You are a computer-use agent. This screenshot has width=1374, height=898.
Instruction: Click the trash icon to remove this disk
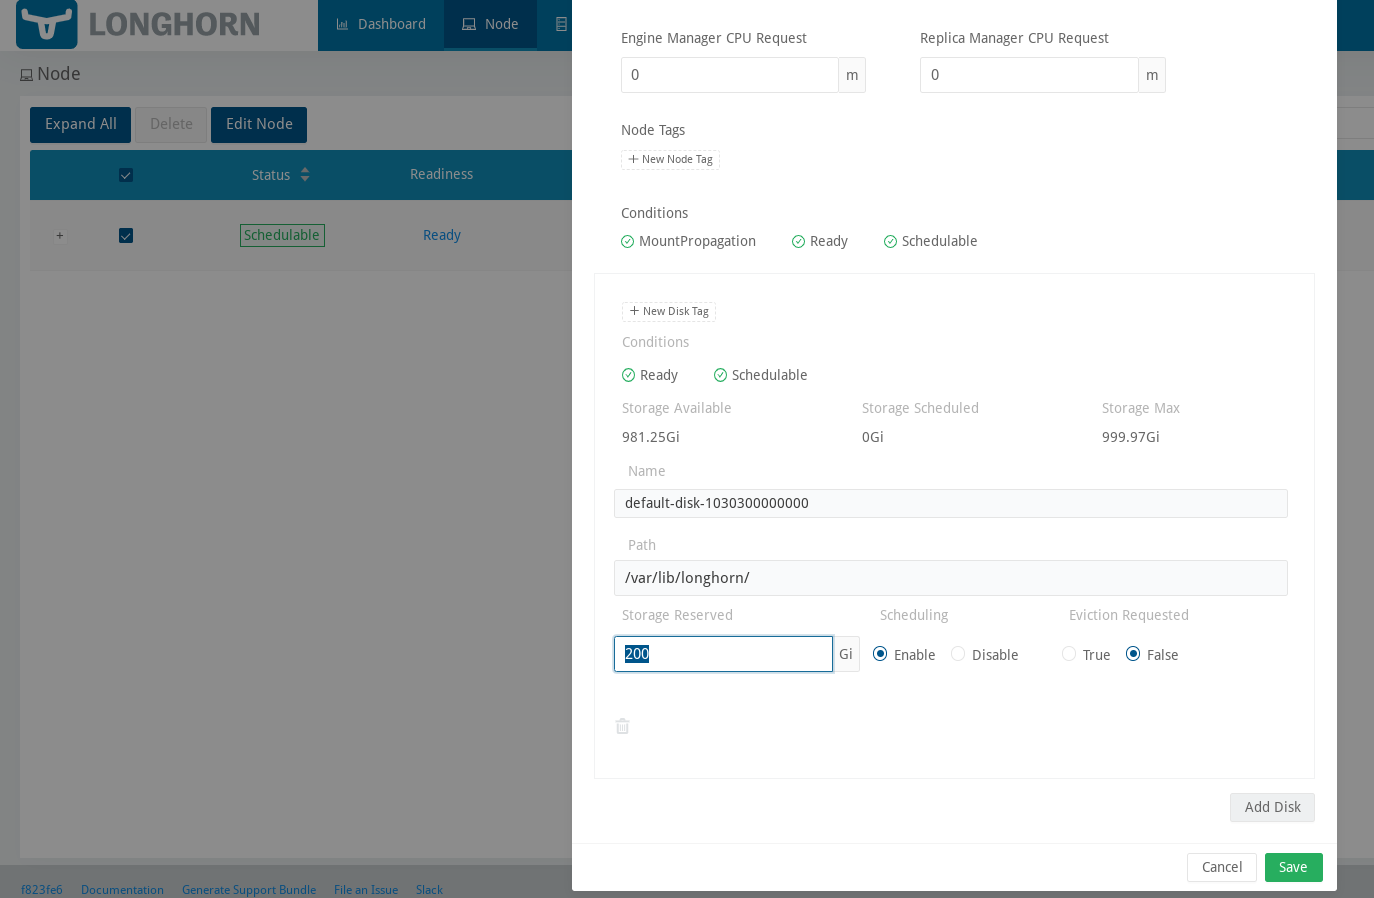pos(622,726)
